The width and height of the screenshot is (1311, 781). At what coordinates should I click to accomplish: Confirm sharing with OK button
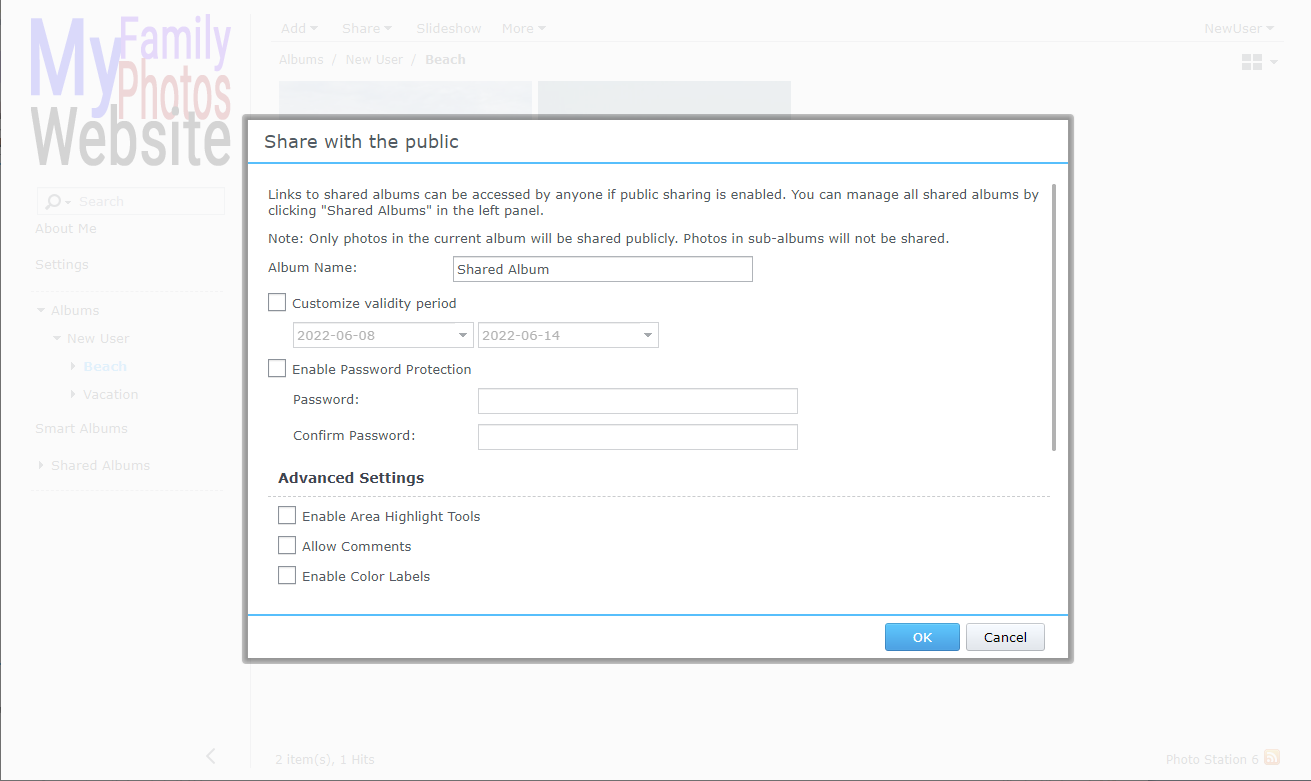921,637
